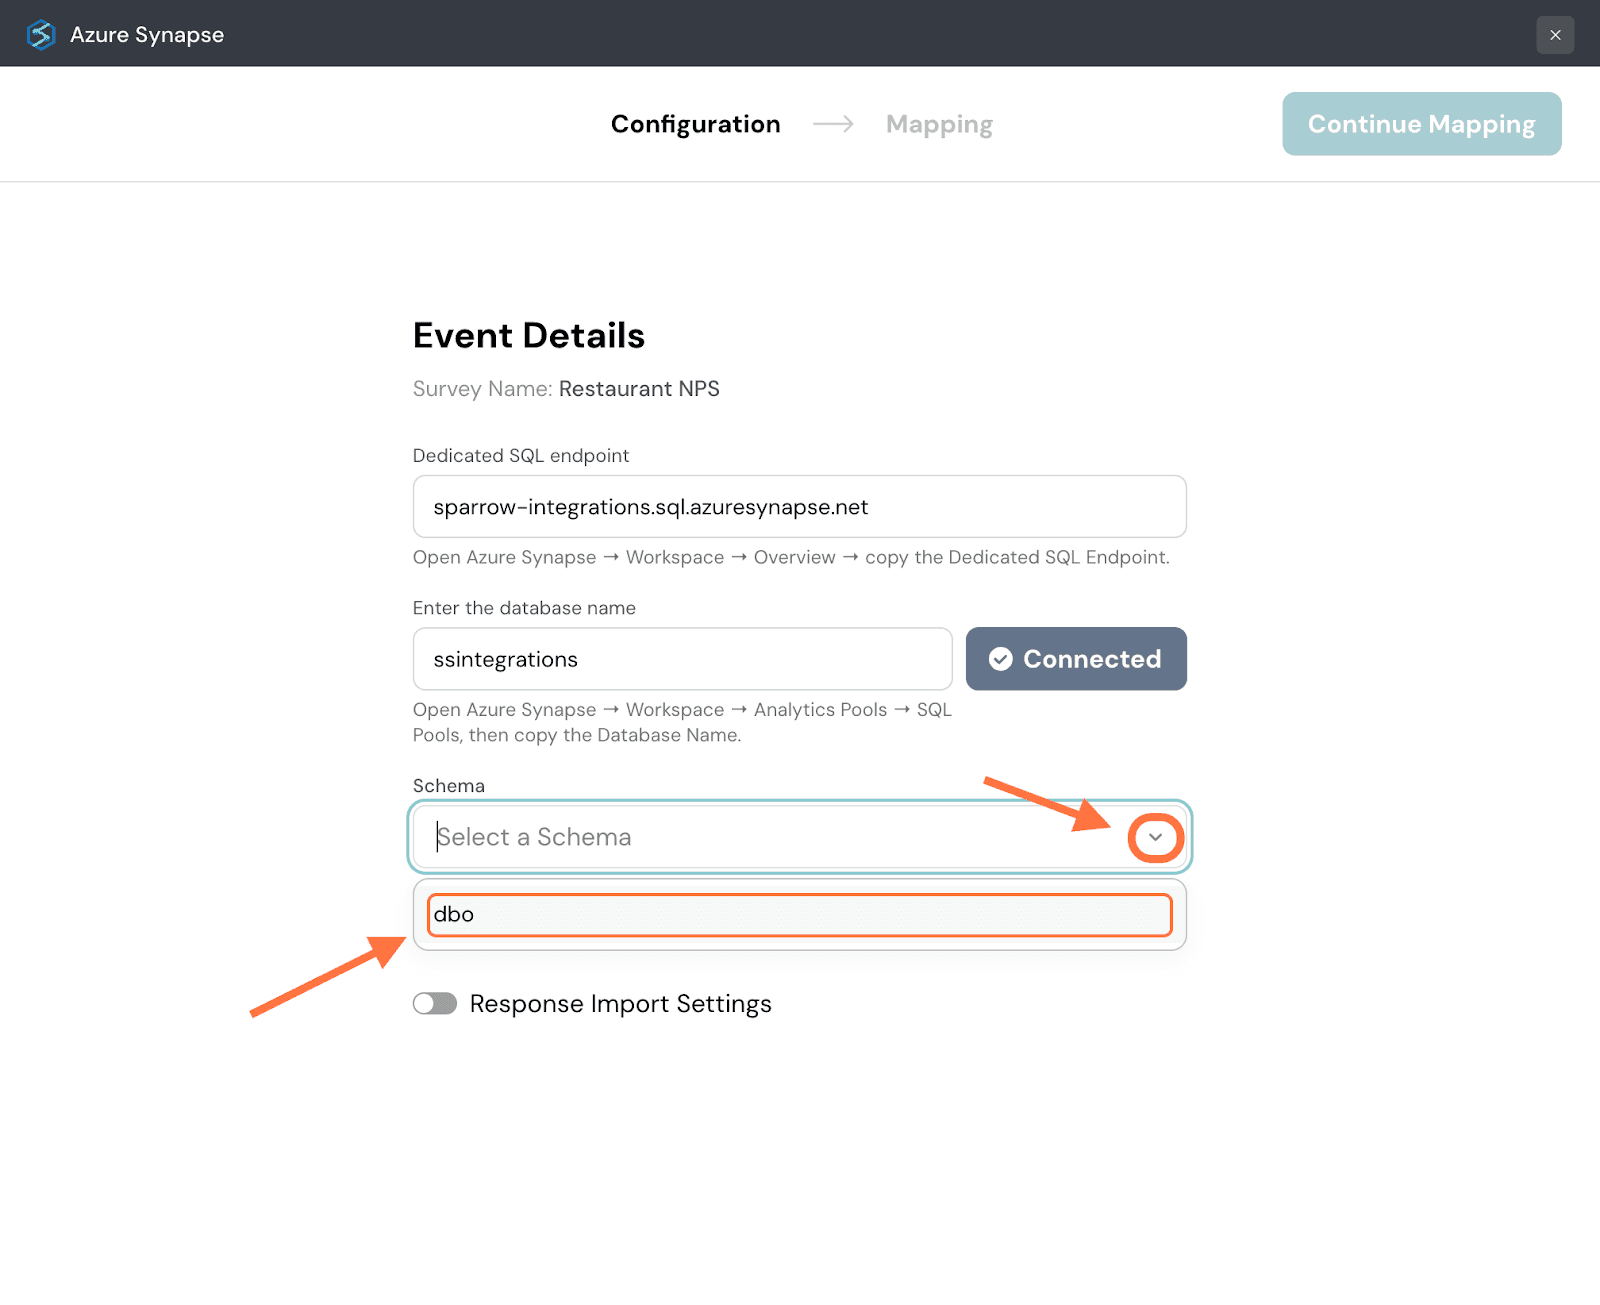Click the Connected button
Viewport: 1600px width, 1305px height.
pos(1076,659)
